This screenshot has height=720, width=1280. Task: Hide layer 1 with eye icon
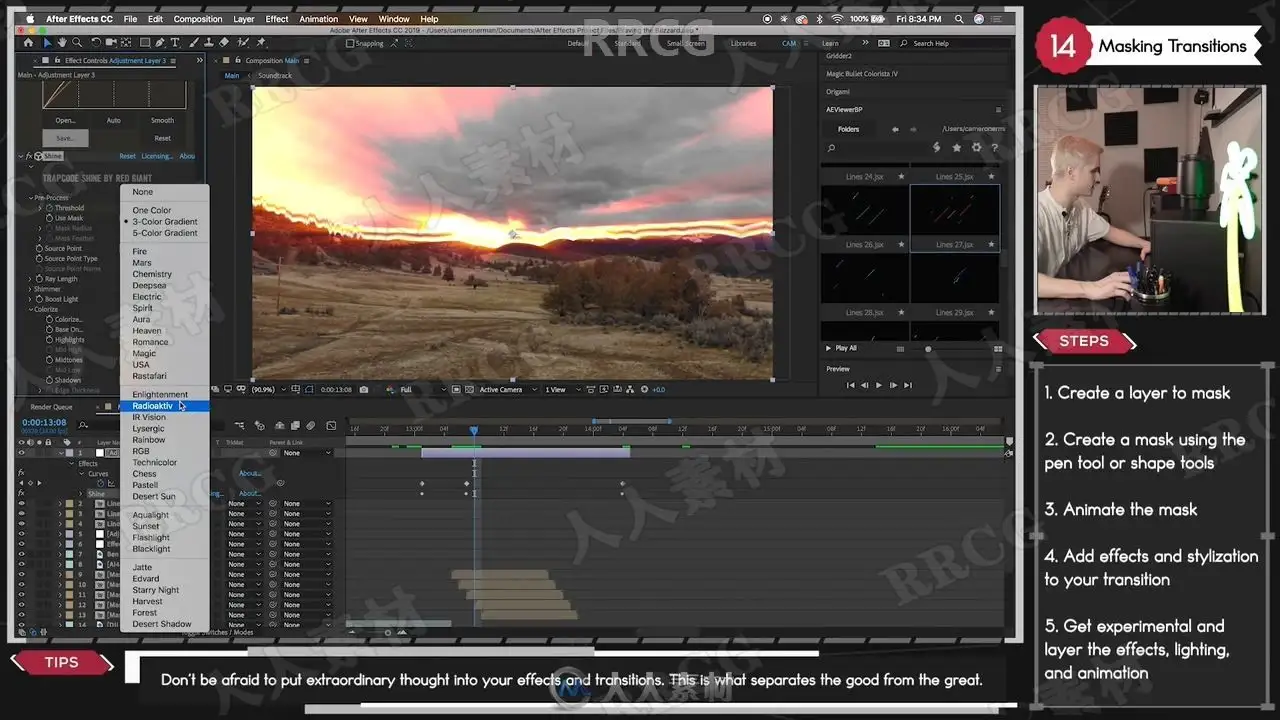[21, 453]
